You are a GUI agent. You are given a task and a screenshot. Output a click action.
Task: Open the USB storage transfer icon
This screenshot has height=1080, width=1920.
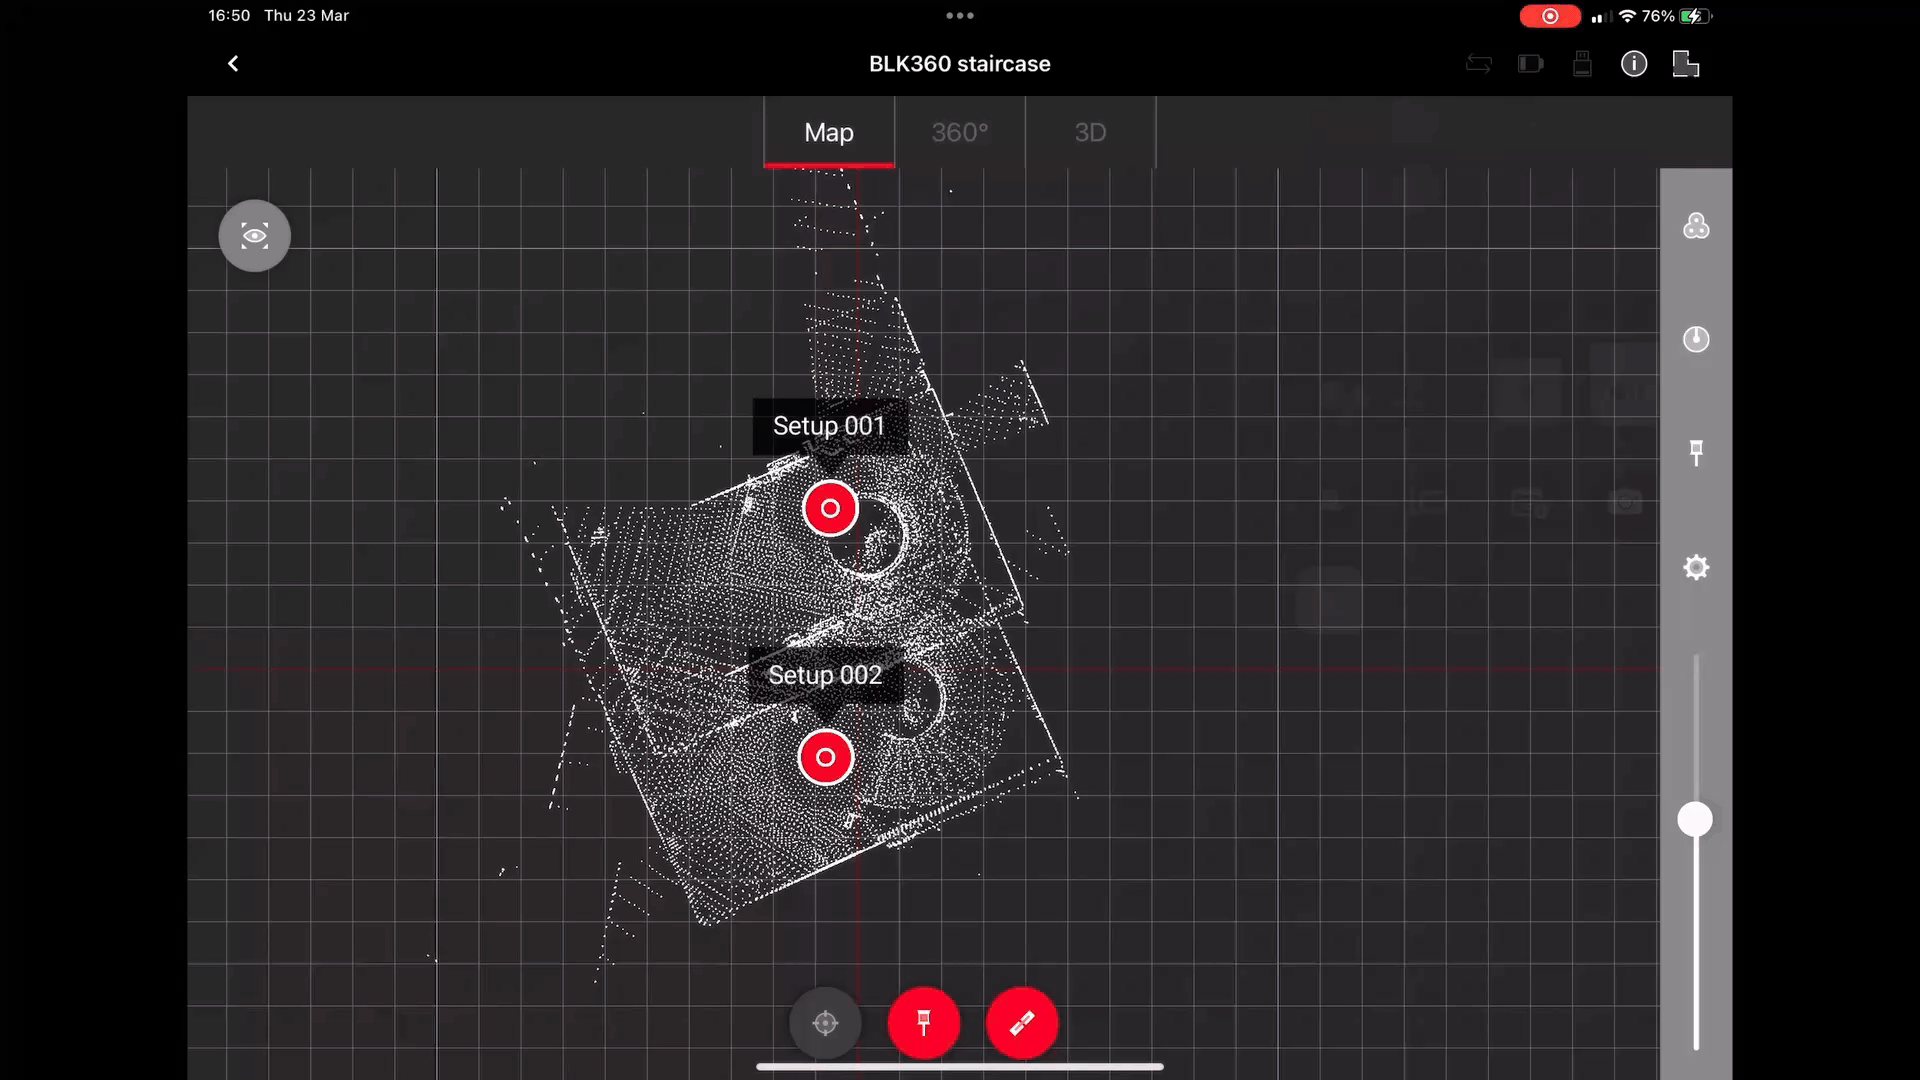[x=1582, y=63]
